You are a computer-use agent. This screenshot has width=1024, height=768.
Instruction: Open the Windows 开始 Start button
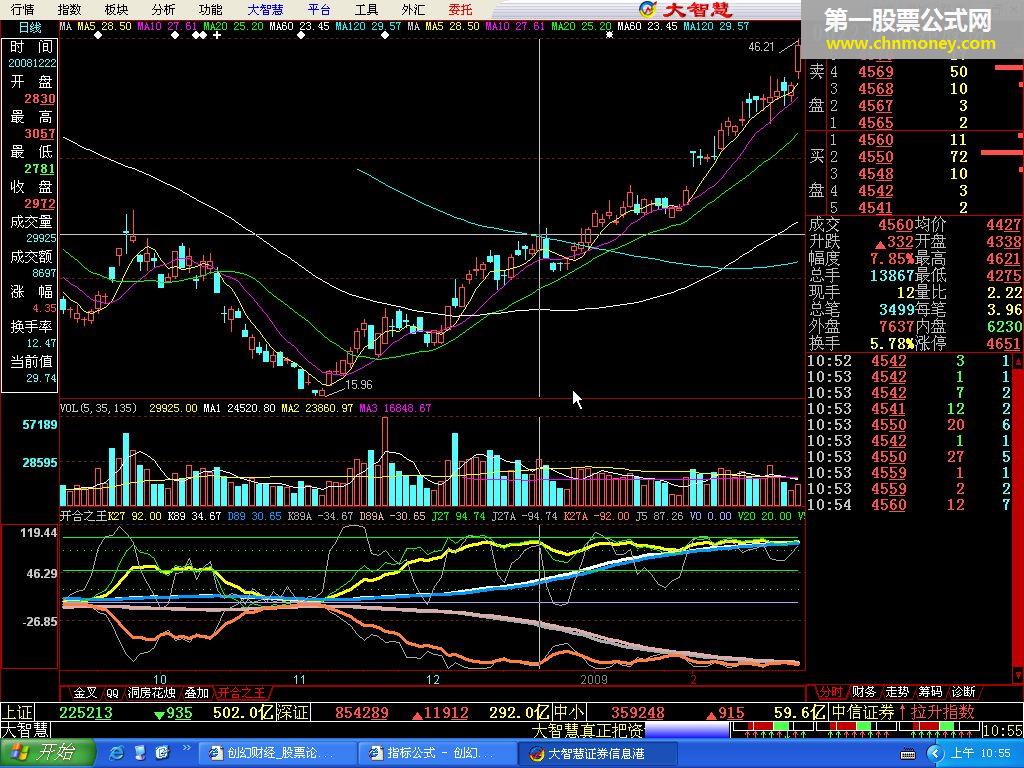pos(47,753)
